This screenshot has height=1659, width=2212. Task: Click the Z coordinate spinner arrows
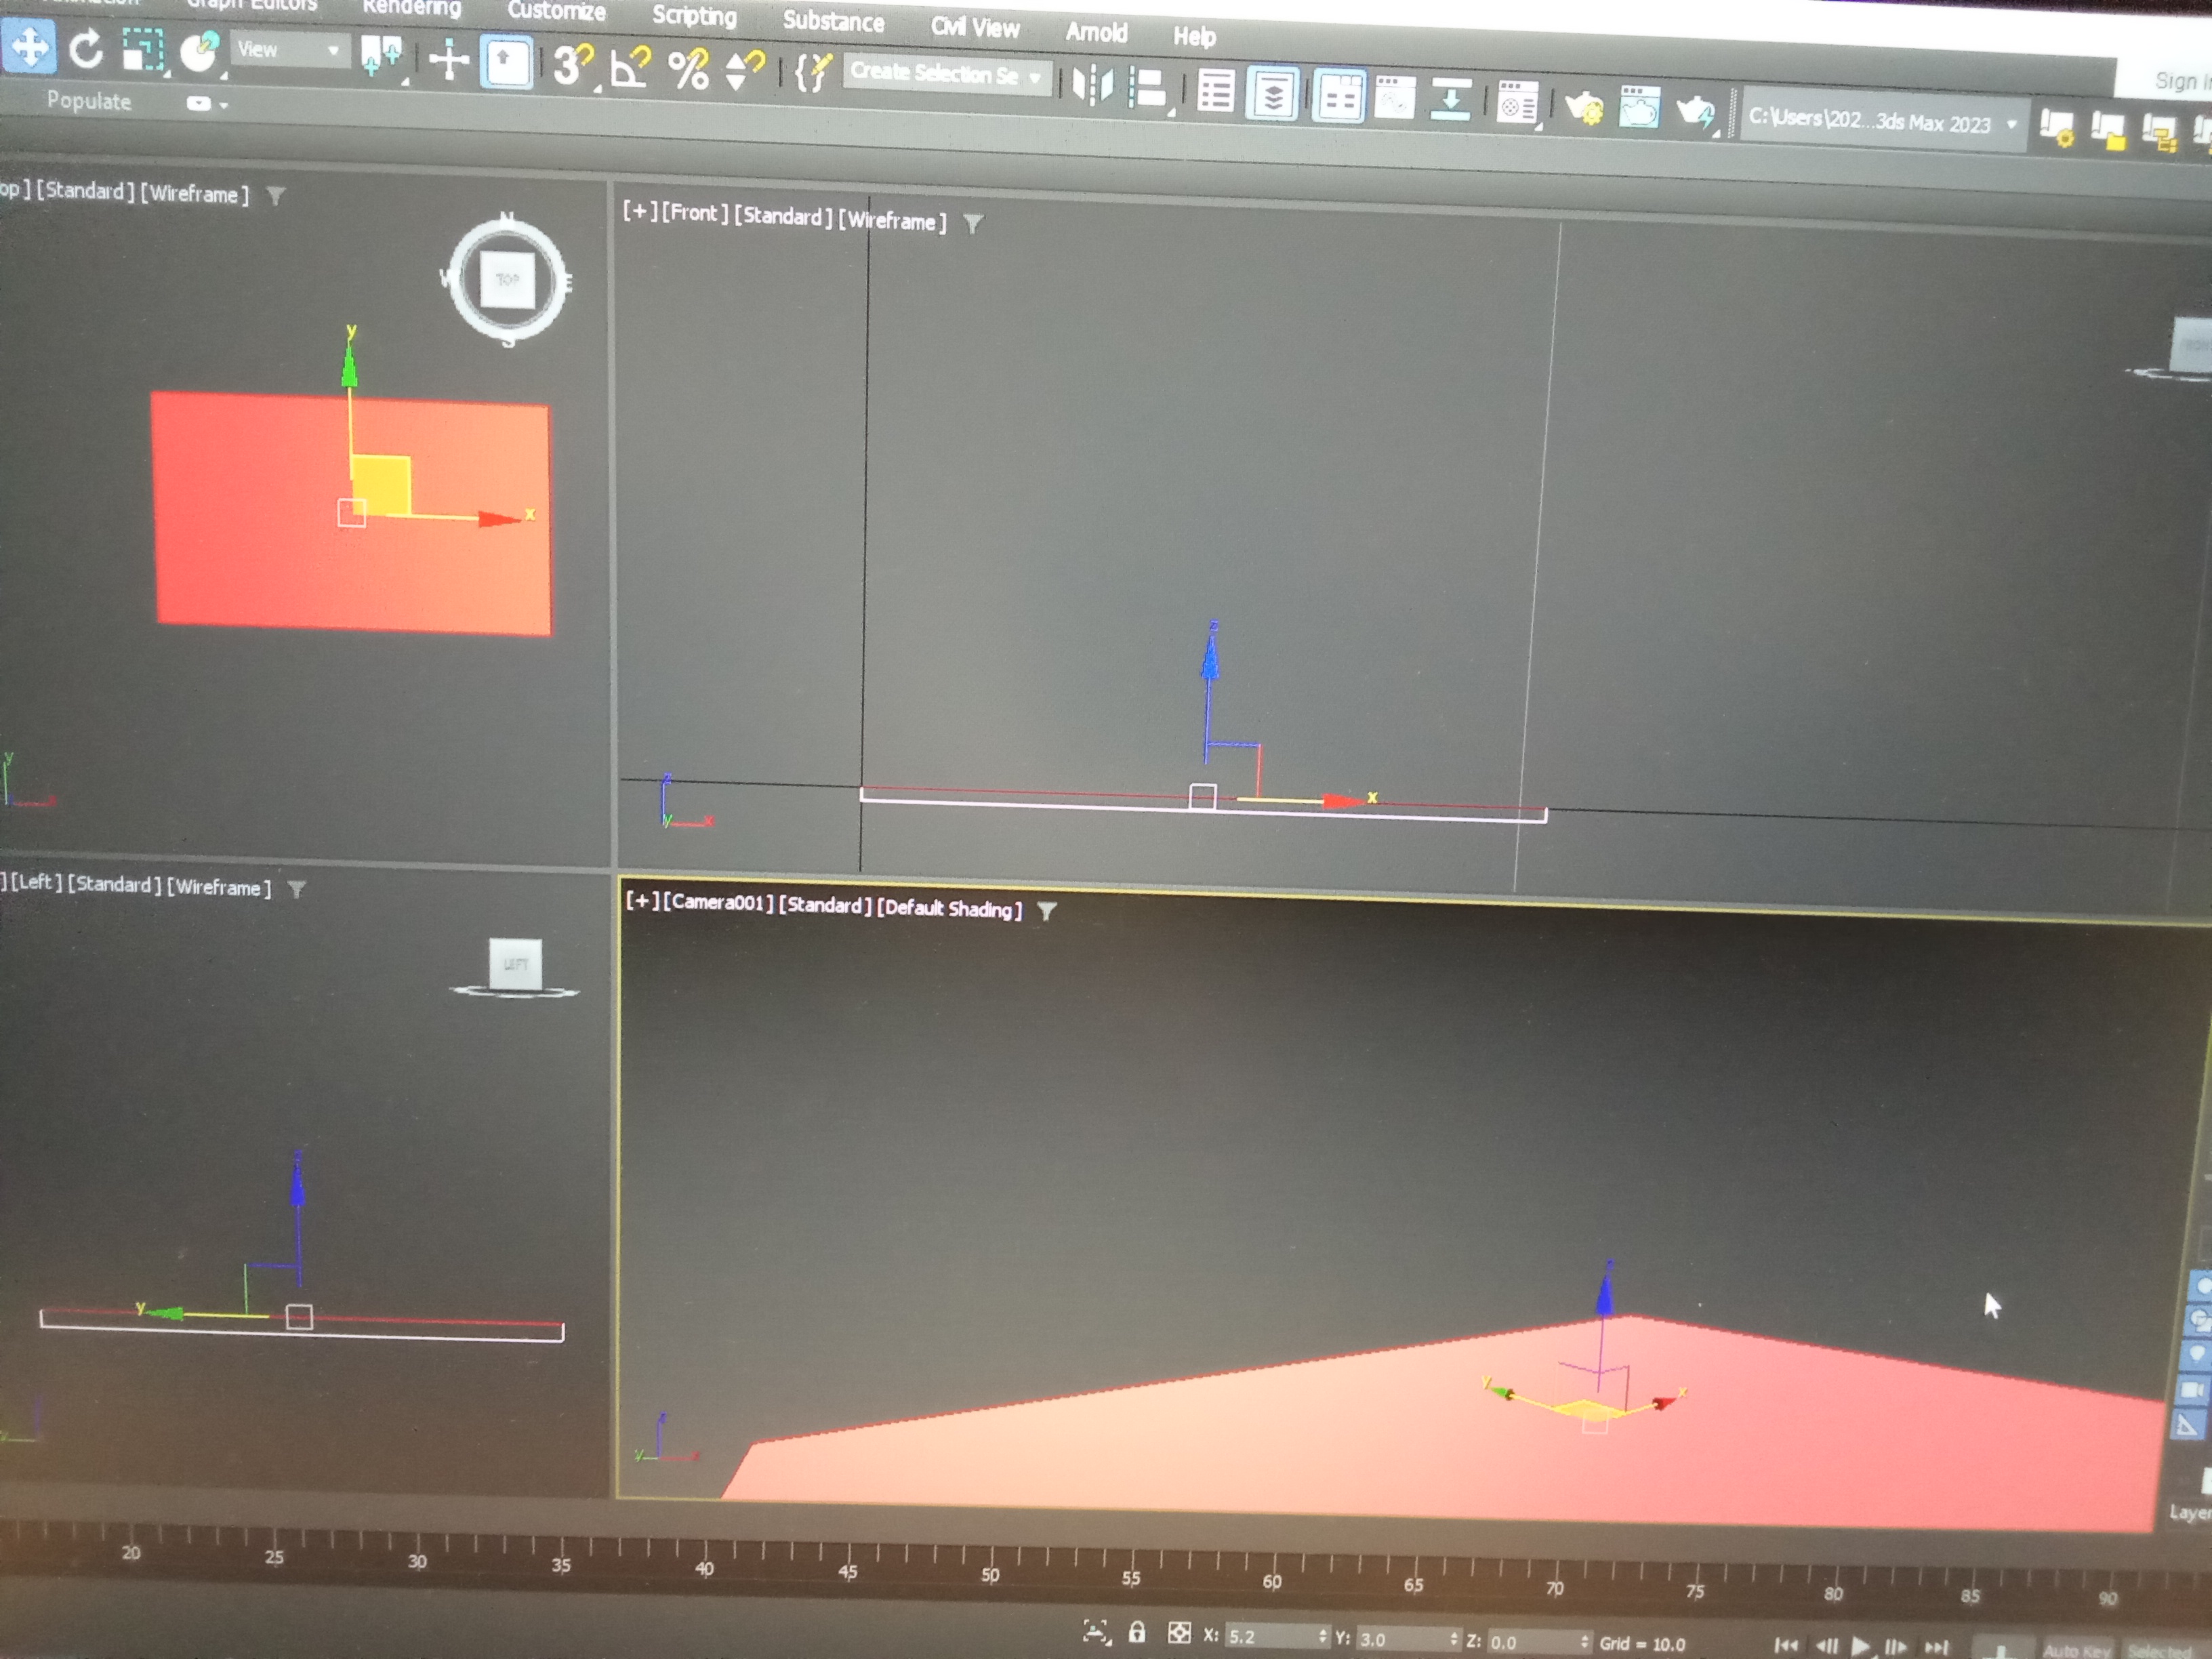(x=1584, y=1643)
